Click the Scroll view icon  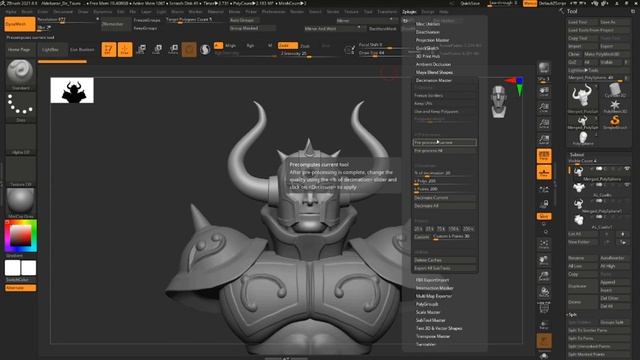[x=544, y=92]
